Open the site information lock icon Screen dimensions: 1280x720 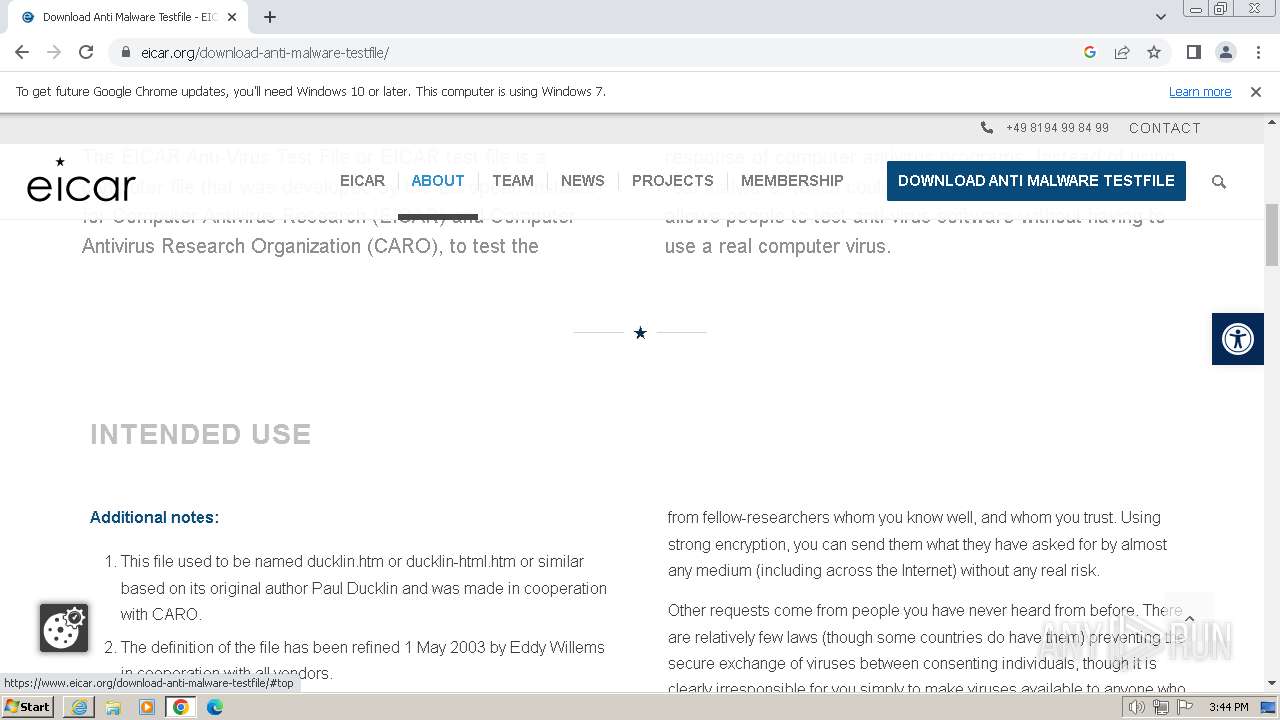point(125,52)
